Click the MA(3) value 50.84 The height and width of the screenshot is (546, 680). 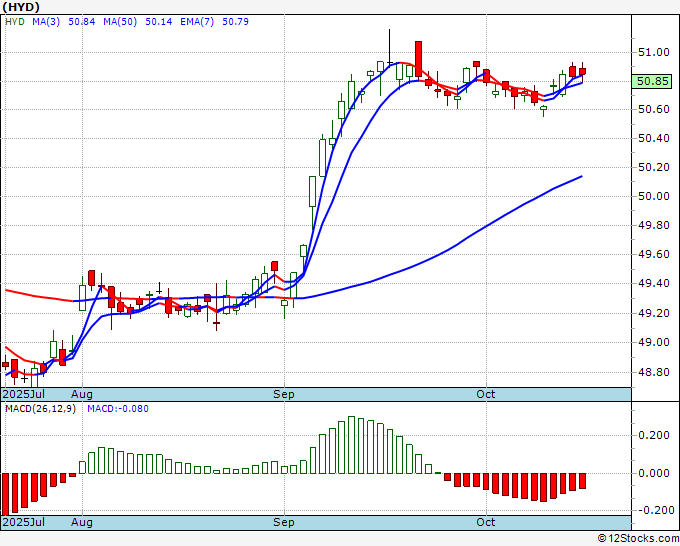tap(82, 21)
